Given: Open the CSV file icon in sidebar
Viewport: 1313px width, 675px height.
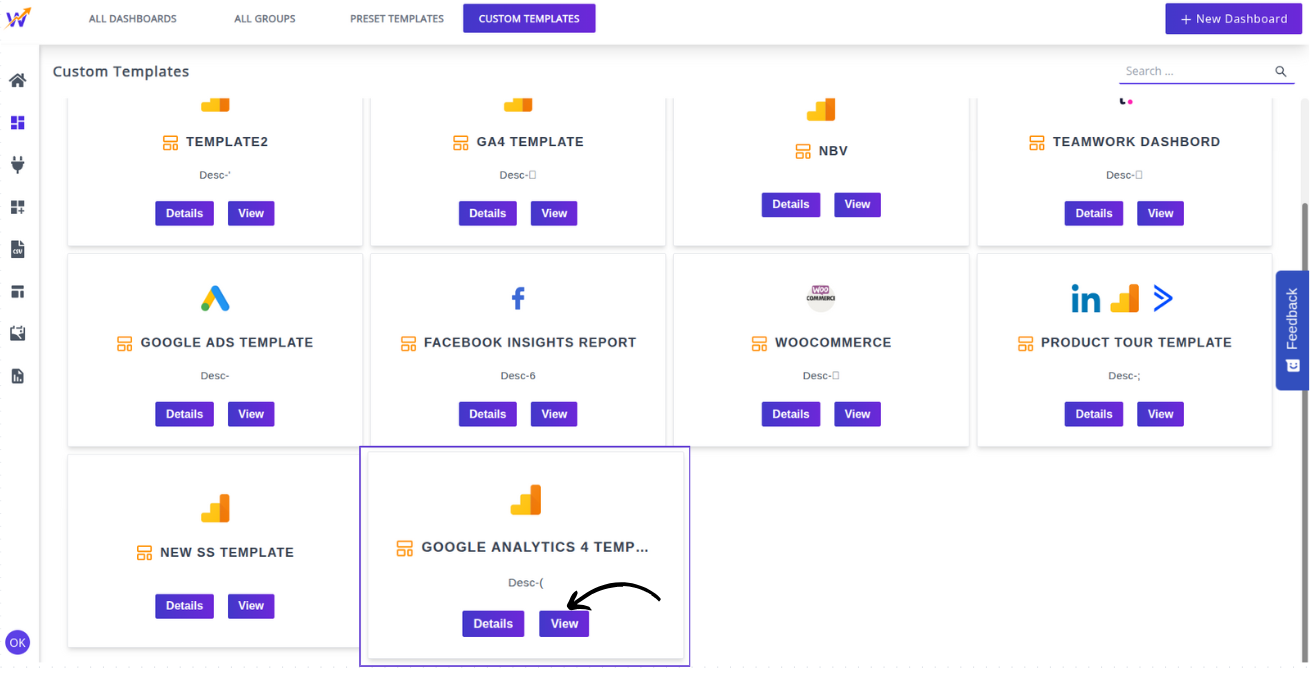Looking at the screenshot, I should click(17, 249).
